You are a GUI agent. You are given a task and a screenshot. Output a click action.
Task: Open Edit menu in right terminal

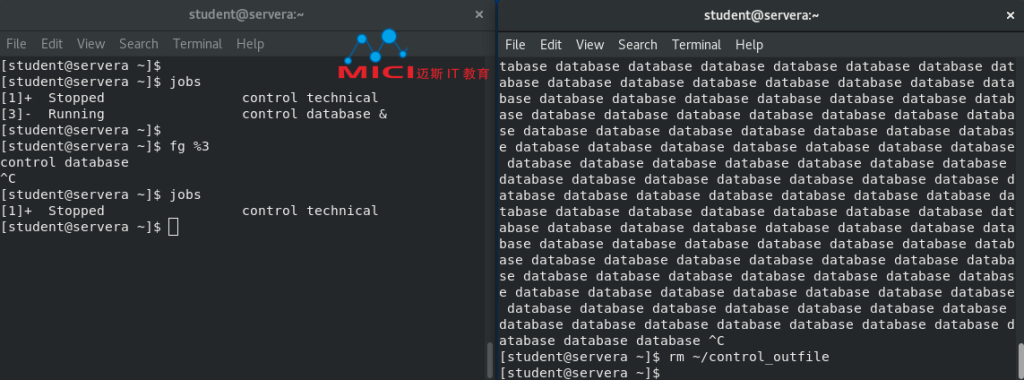tap(551, 44)
